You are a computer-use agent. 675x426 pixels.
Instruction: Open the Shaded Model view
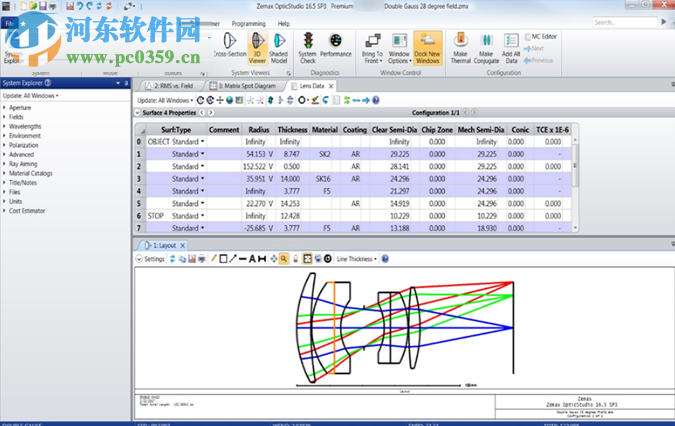pyautogui.click(x=279, y=48)
